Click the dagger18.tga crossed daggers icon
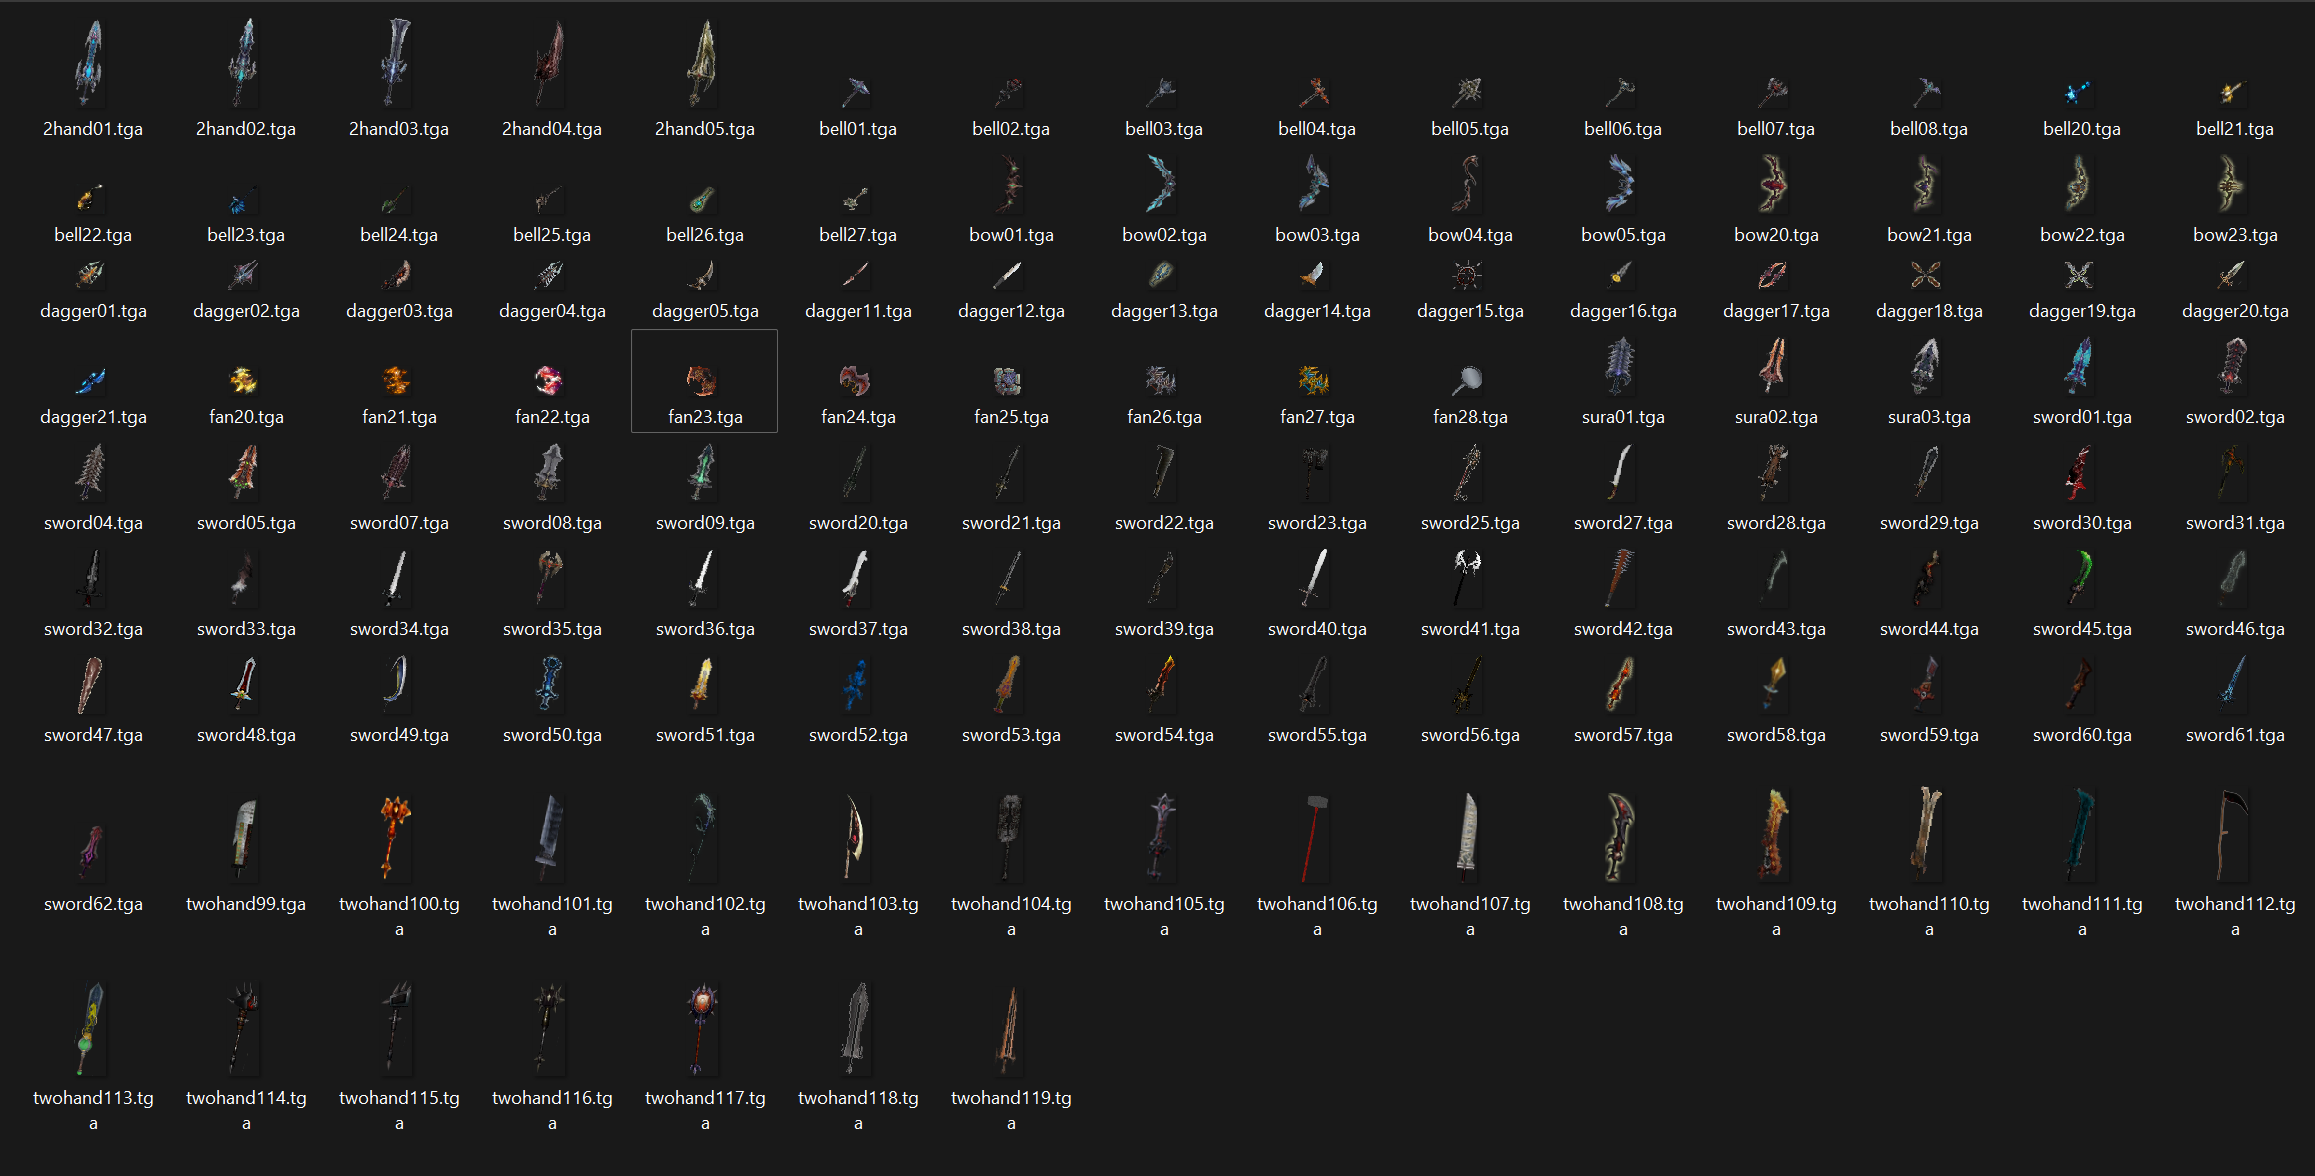Image resolution: width=2315 pixels, height=1176 pixels. pos(1927,274)
